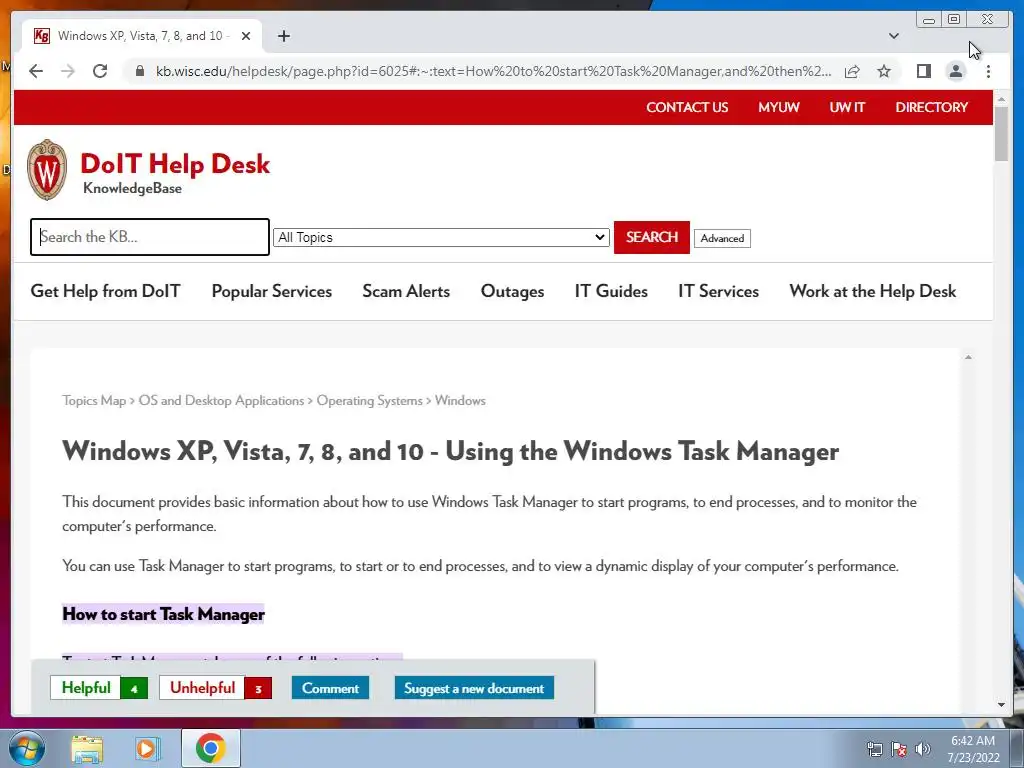
Task: Open the tab search chevron
Action: point(894,36)
